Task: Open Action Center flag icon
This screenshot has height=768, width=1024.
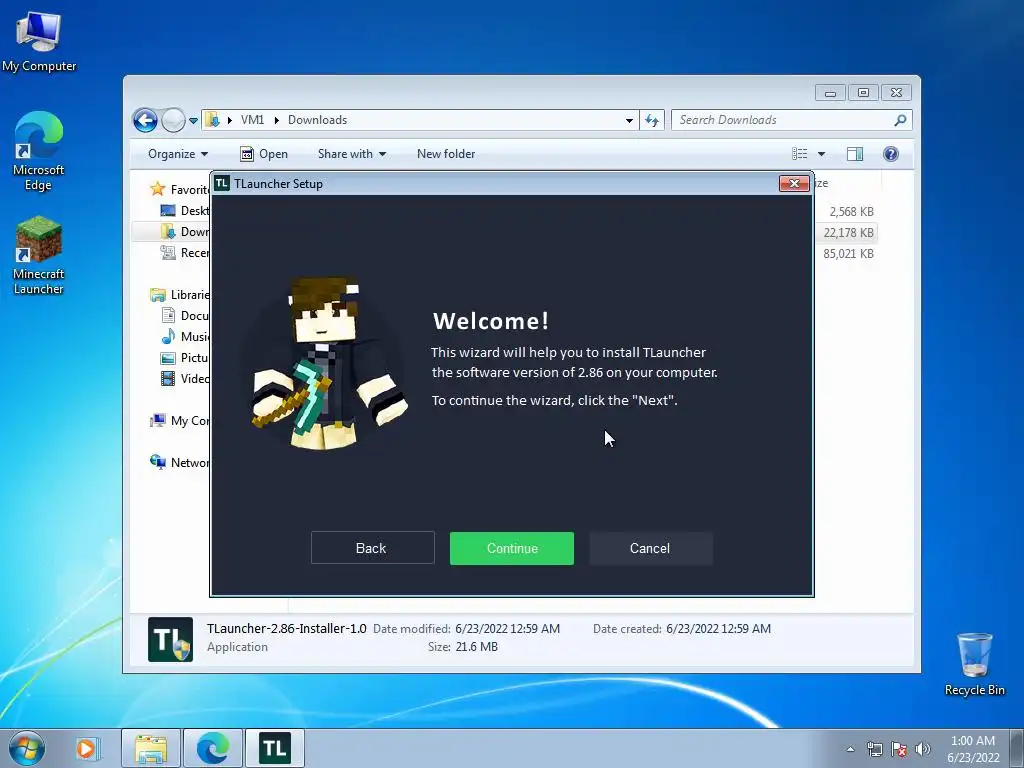Action: (899, 749)
